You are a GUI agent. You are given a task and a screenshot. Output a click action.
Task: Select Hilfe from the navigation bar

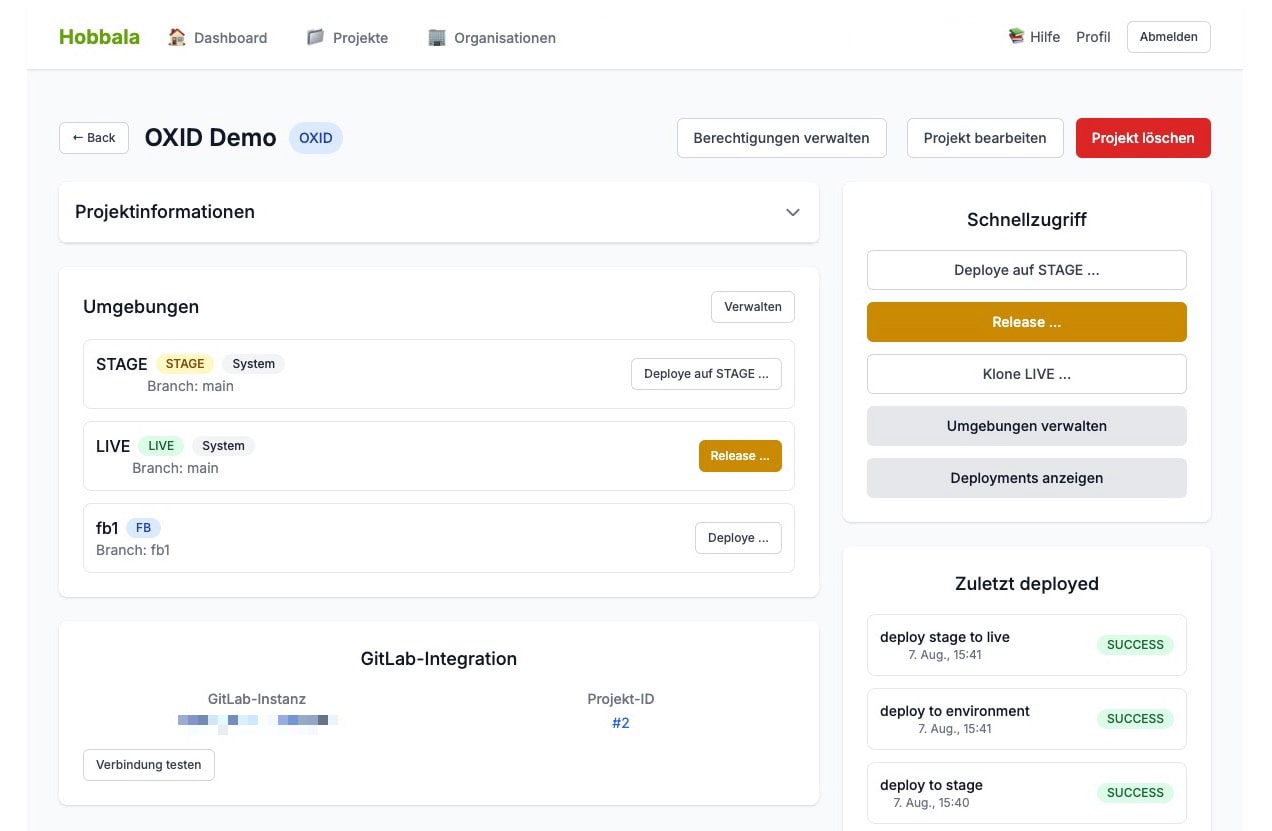[1045, 36]
